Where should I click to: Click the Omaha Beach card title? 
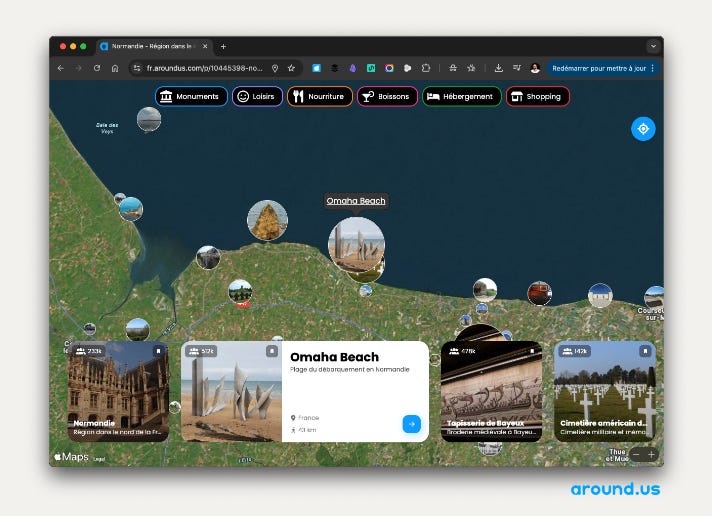click(334, 357)
